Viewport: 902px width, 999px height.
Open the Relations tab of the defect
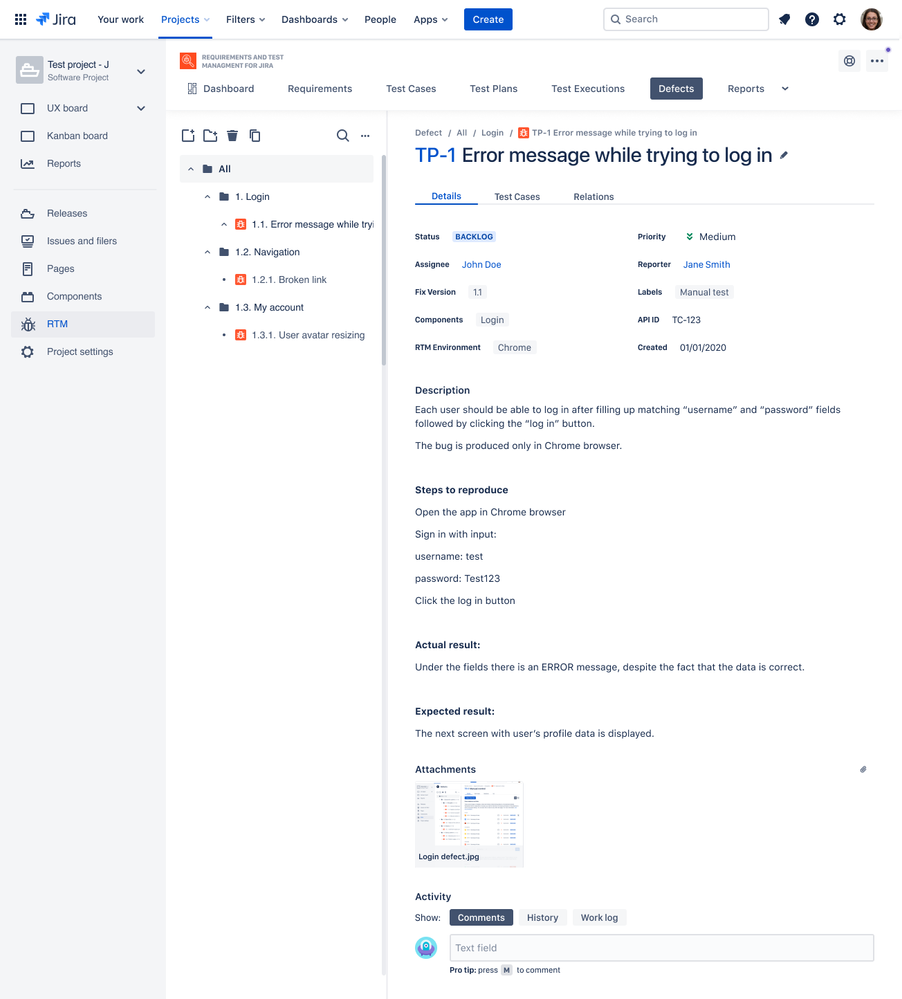click(593, 196)
